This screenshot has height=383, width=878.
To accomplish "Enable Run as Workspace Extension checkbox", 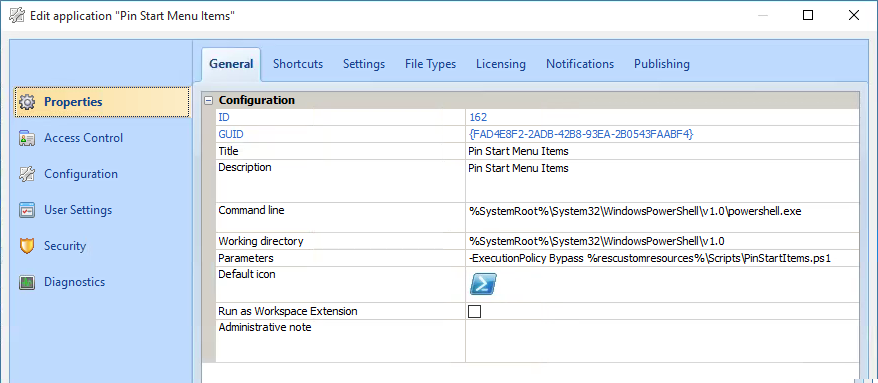I will tap(474, 311).
